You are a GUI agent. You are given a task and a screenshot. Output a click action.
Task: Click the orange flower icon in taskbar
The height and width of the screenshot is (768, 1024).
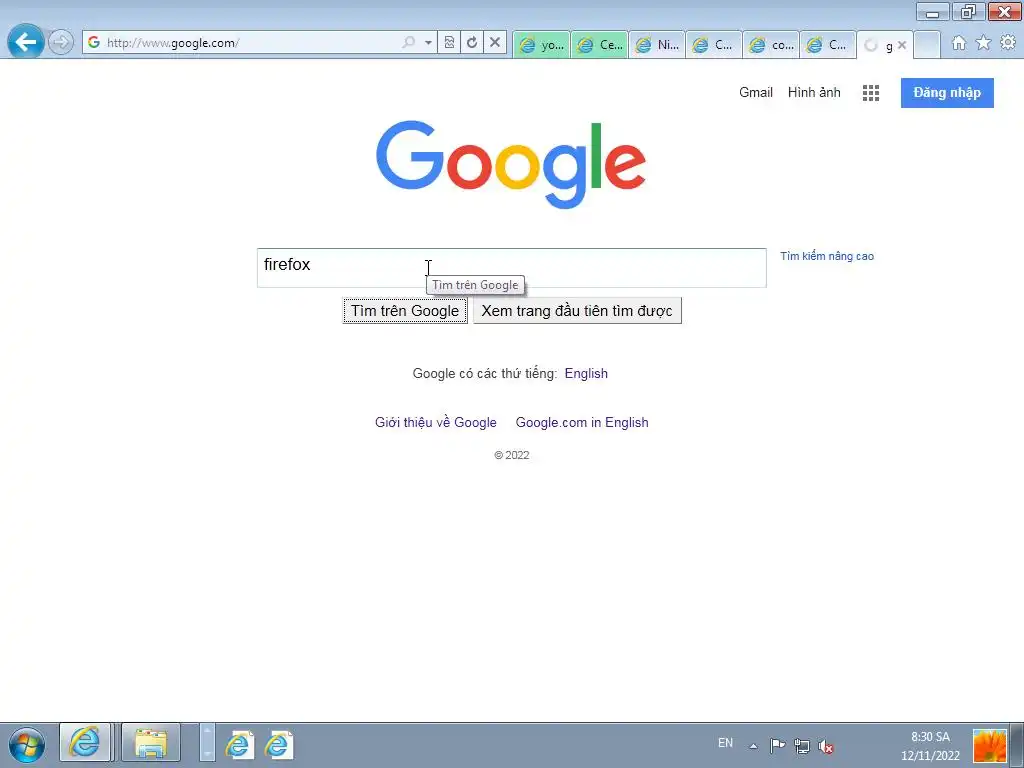point(990,746)
